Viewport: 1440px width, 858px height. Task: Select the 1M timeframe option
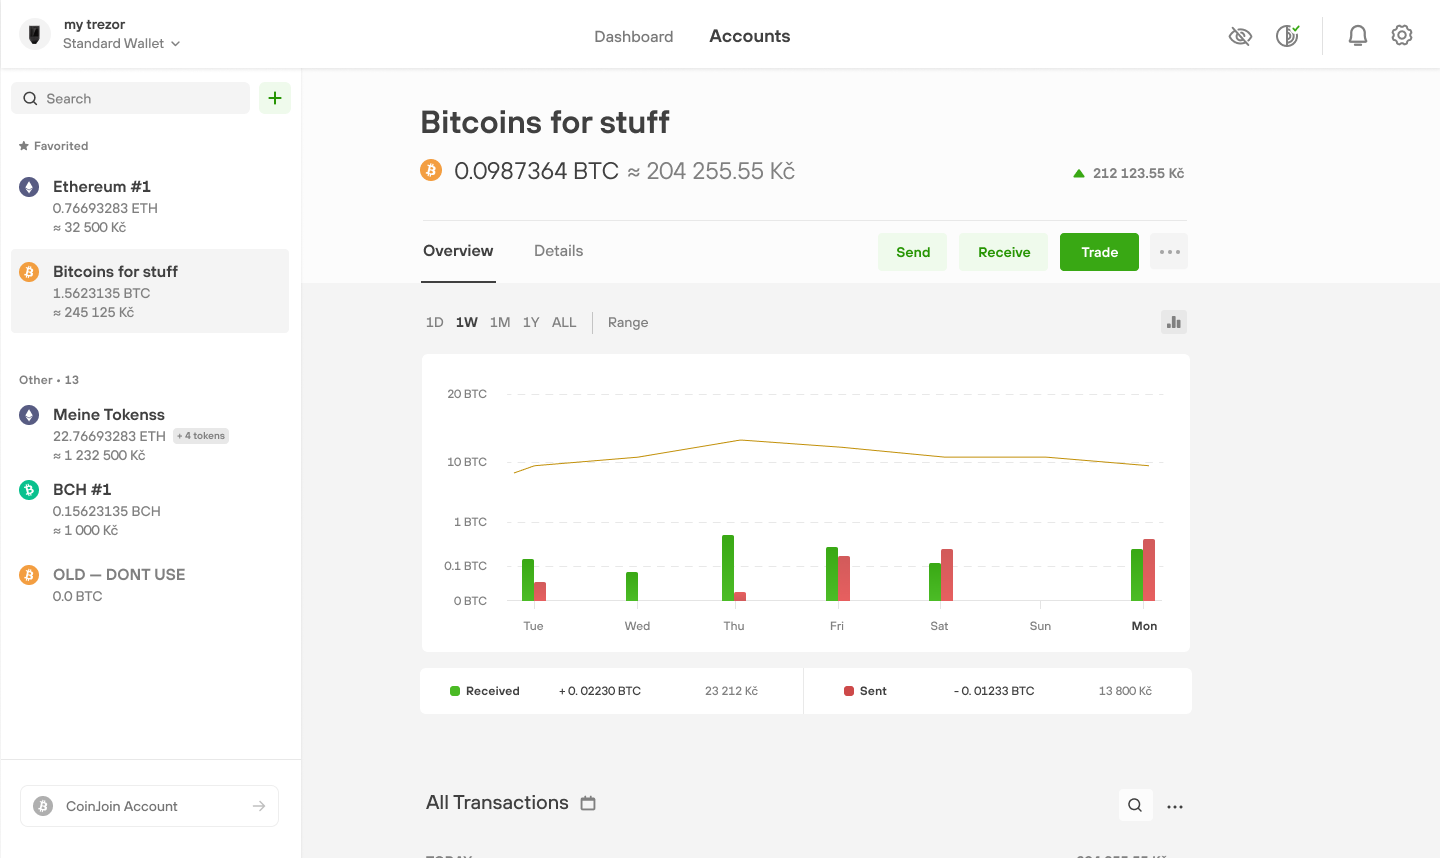[x=500, y=321]
